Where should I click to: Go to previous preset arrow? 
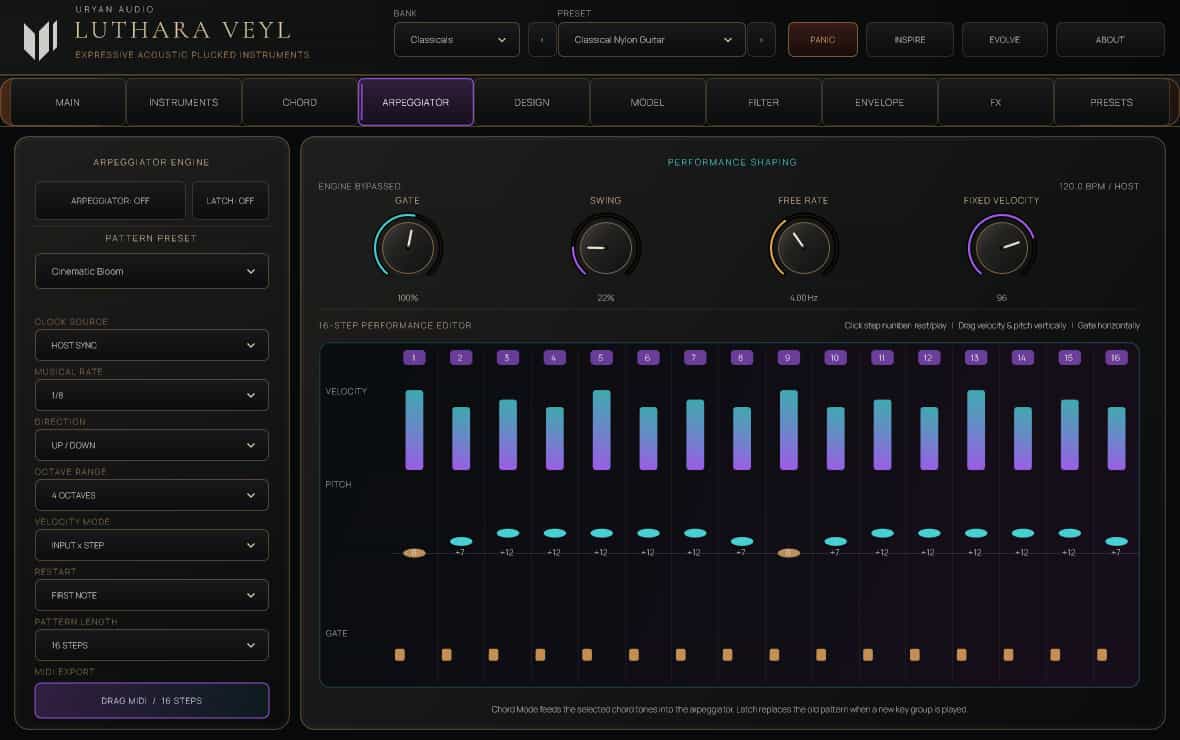tap(542, 40)
